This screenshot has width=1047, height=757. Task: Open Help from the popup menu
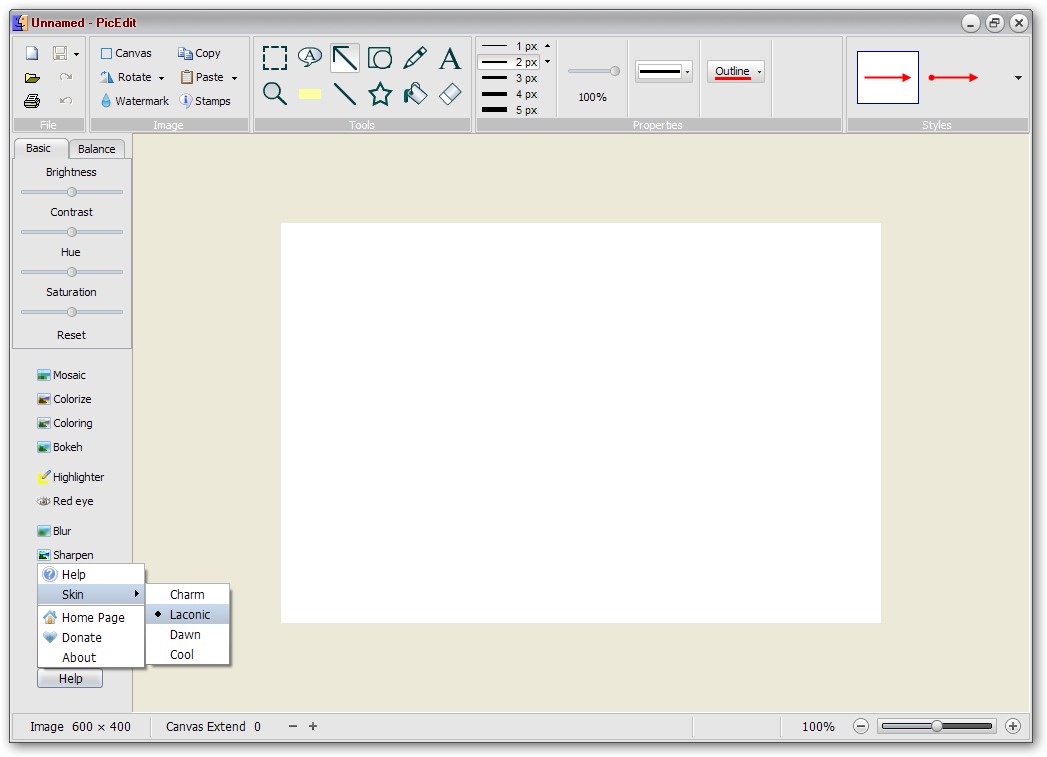click(x=91, y=574)
